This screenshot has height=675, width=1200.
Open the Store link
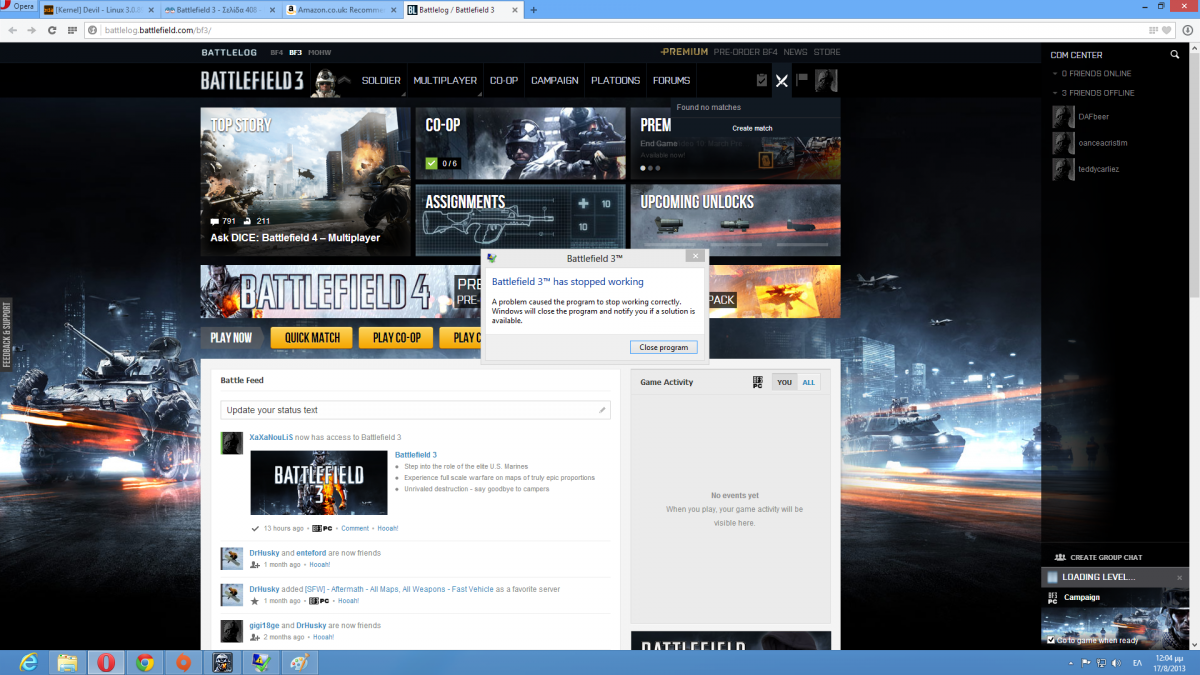pos(827,52)
